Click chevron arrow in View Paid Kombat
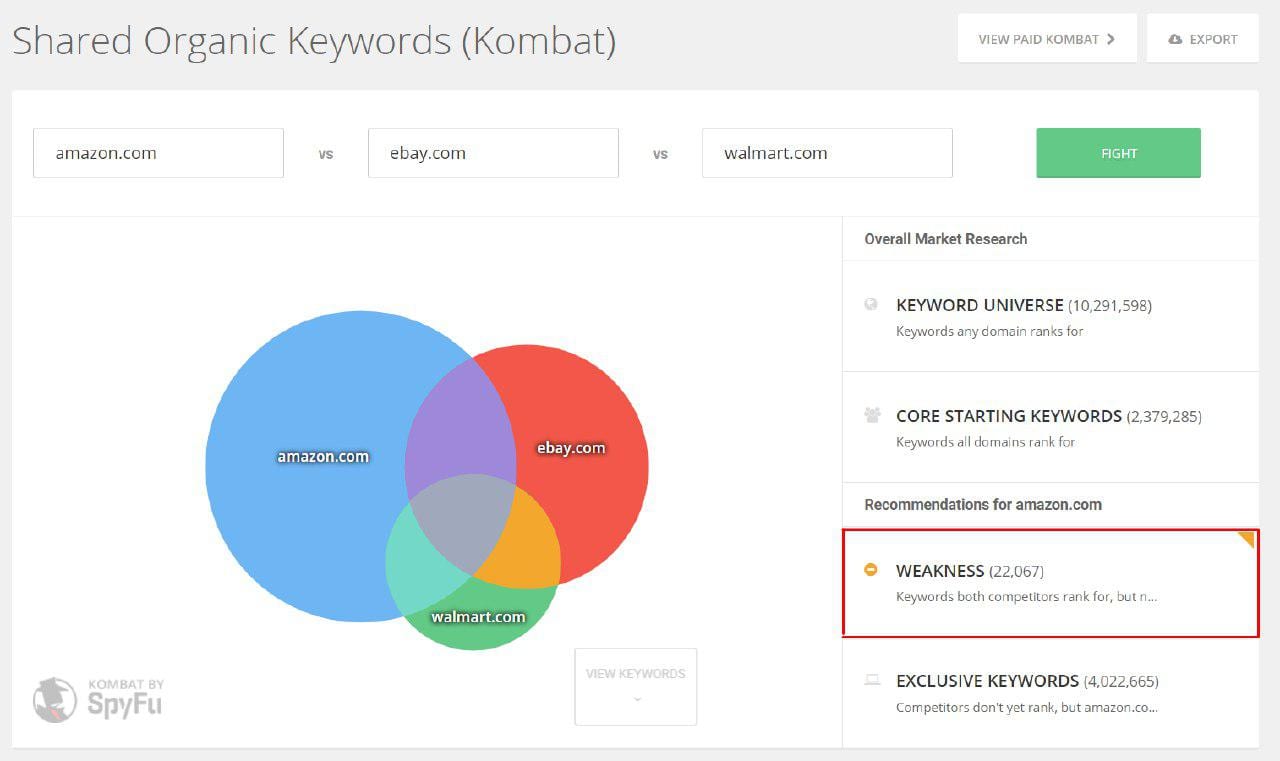Image resolution: width=1280 pixels, height=761 pixels. click(x=1111, y=40)
